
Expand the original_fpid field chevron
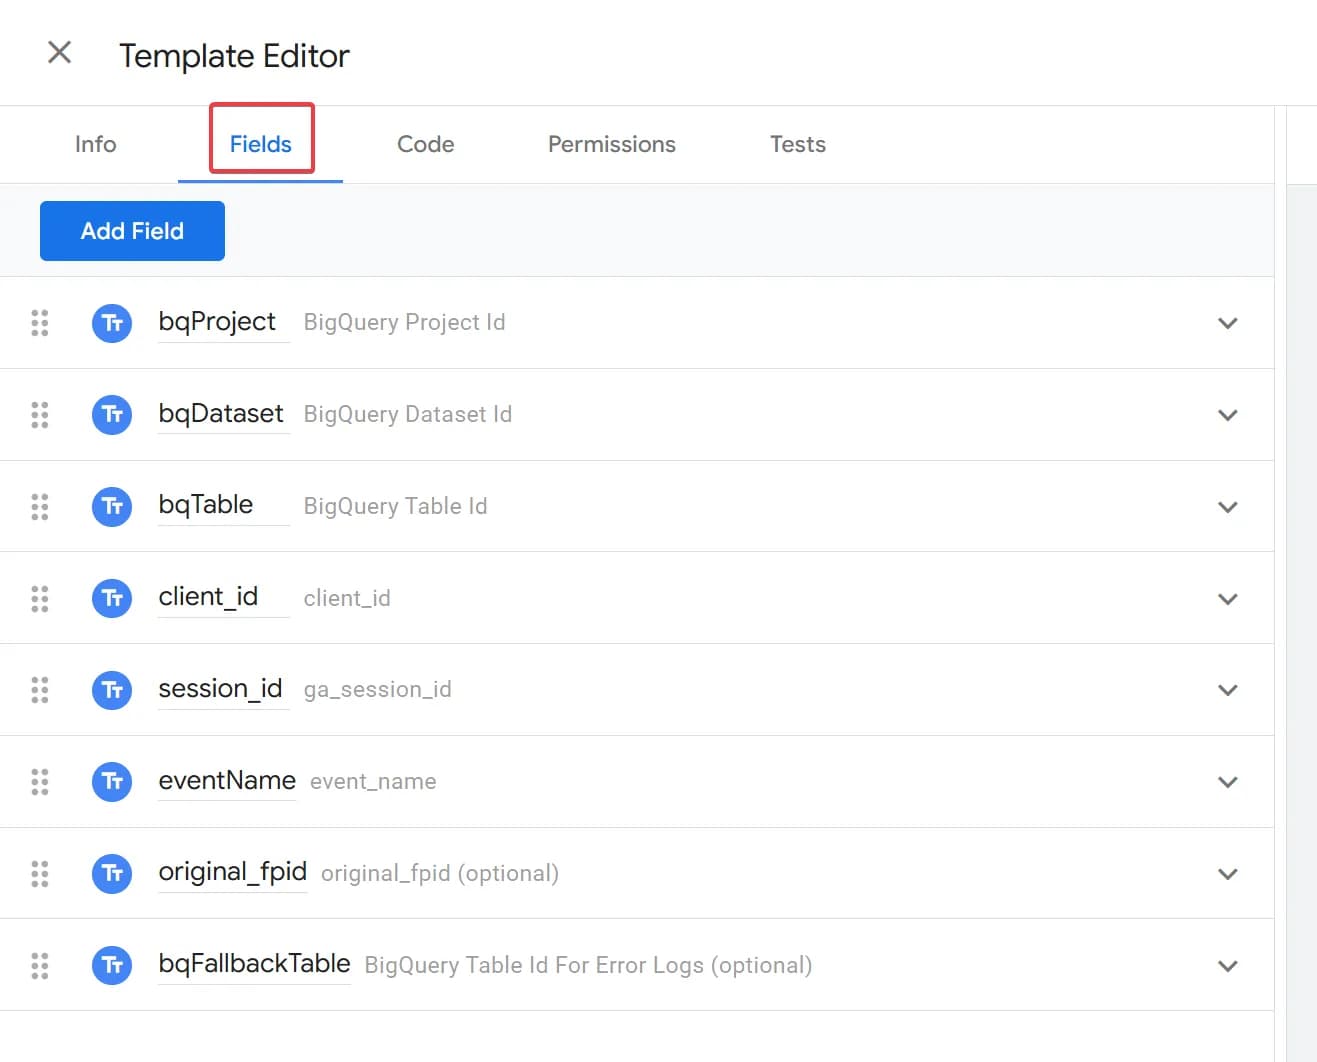(x=1228, y=874)
